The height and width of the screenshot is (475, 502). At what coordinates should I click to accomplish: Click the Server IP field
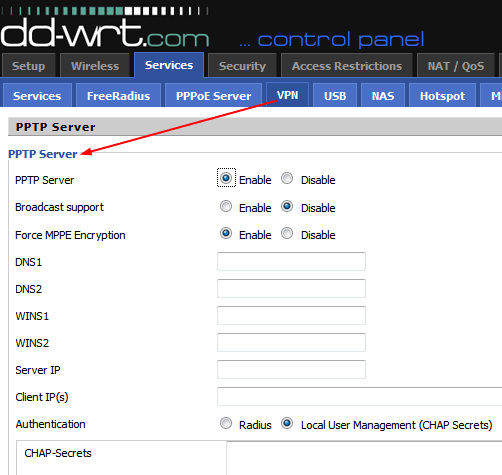click(291, 369)
